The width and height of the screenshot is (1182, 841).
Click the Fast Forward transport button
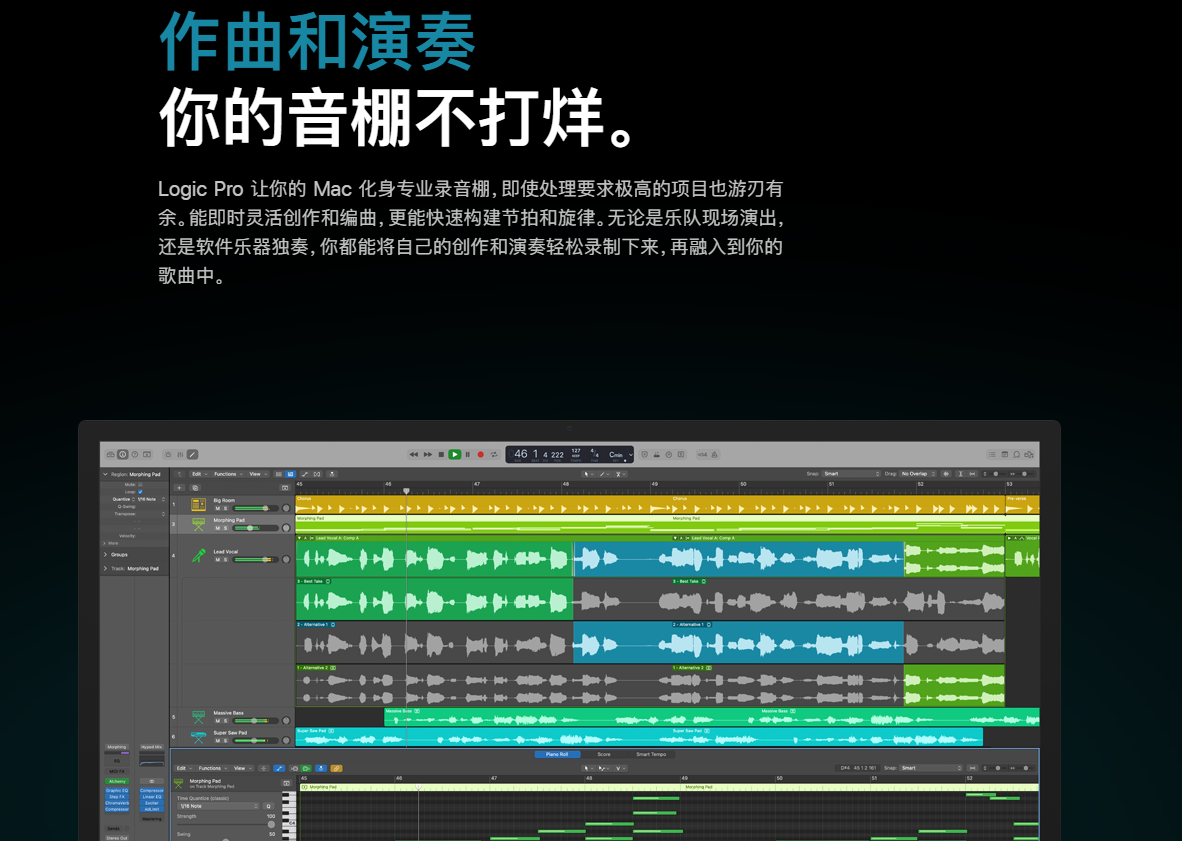(x=427, y=454)
